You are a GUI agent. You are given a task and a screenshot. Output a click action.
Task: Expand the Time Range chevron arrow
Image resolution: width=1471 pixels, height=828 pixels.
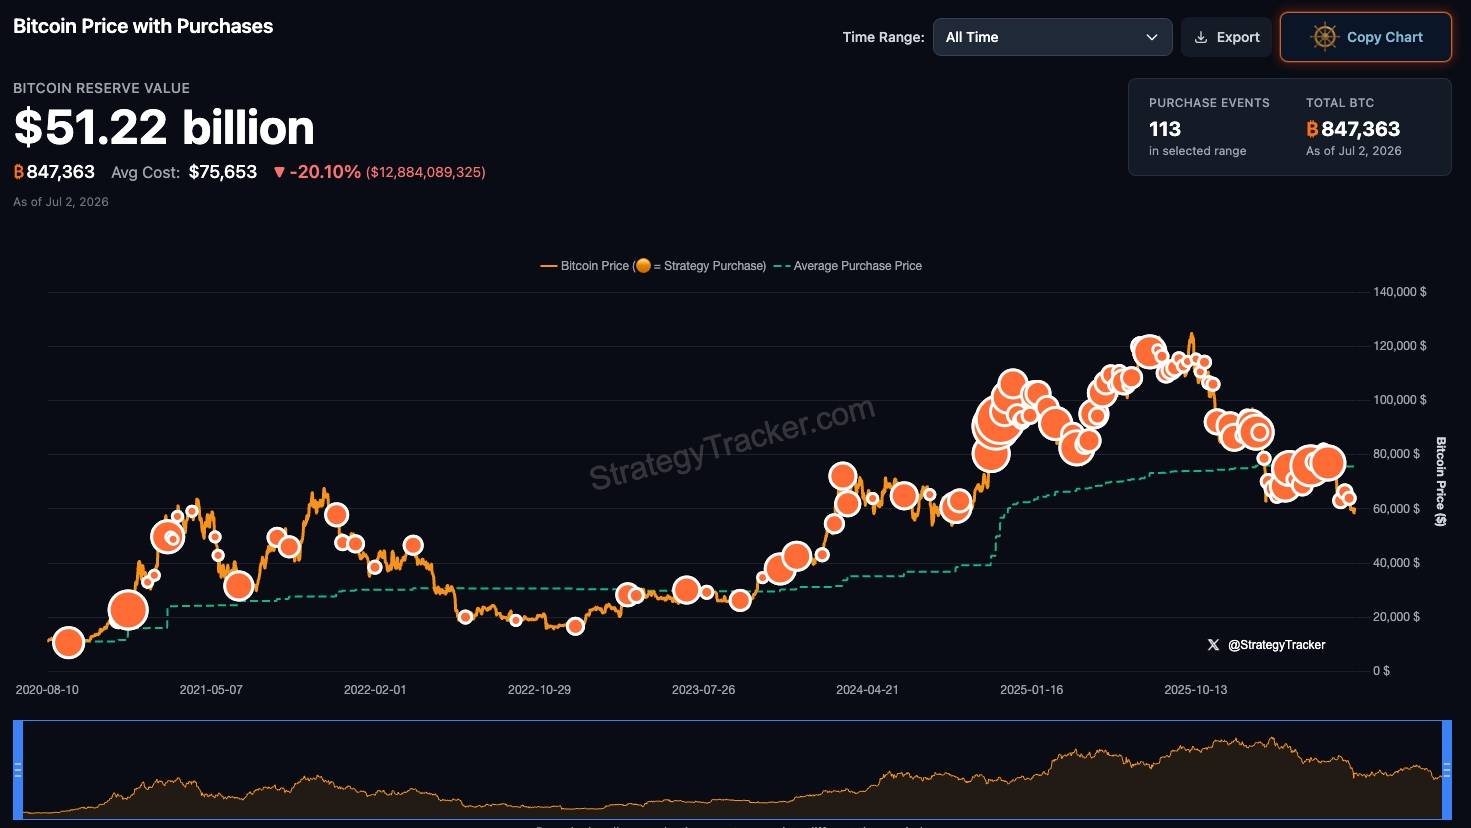[1152, 37]
